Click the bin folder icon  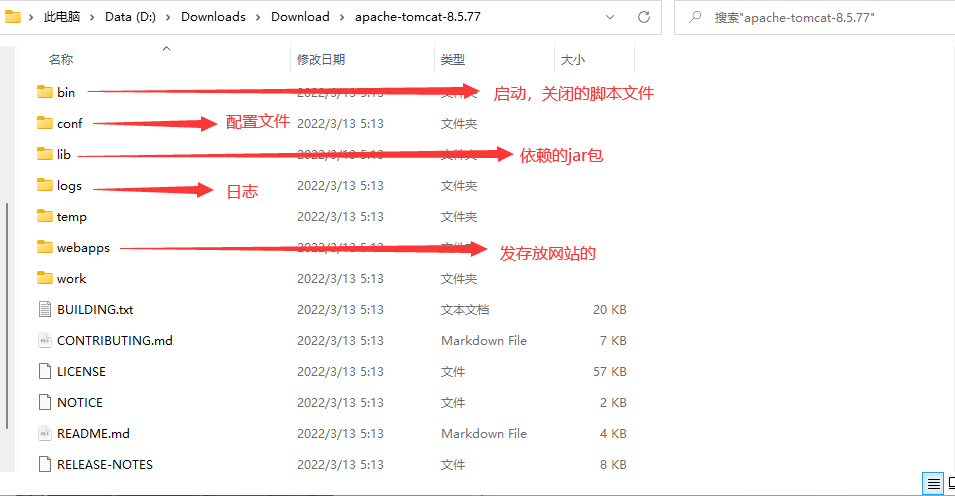point(44,92)
